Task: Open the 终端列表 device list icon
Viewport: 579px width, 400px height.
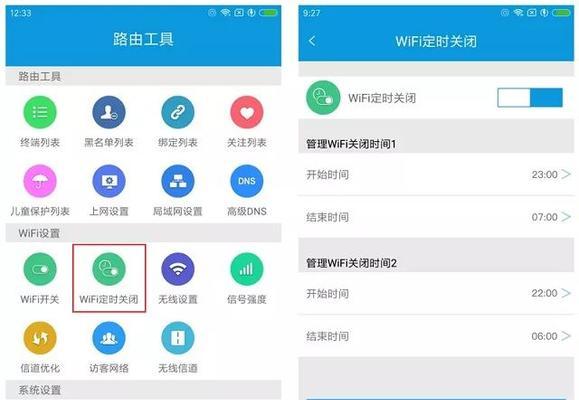Action: (40, 112)
